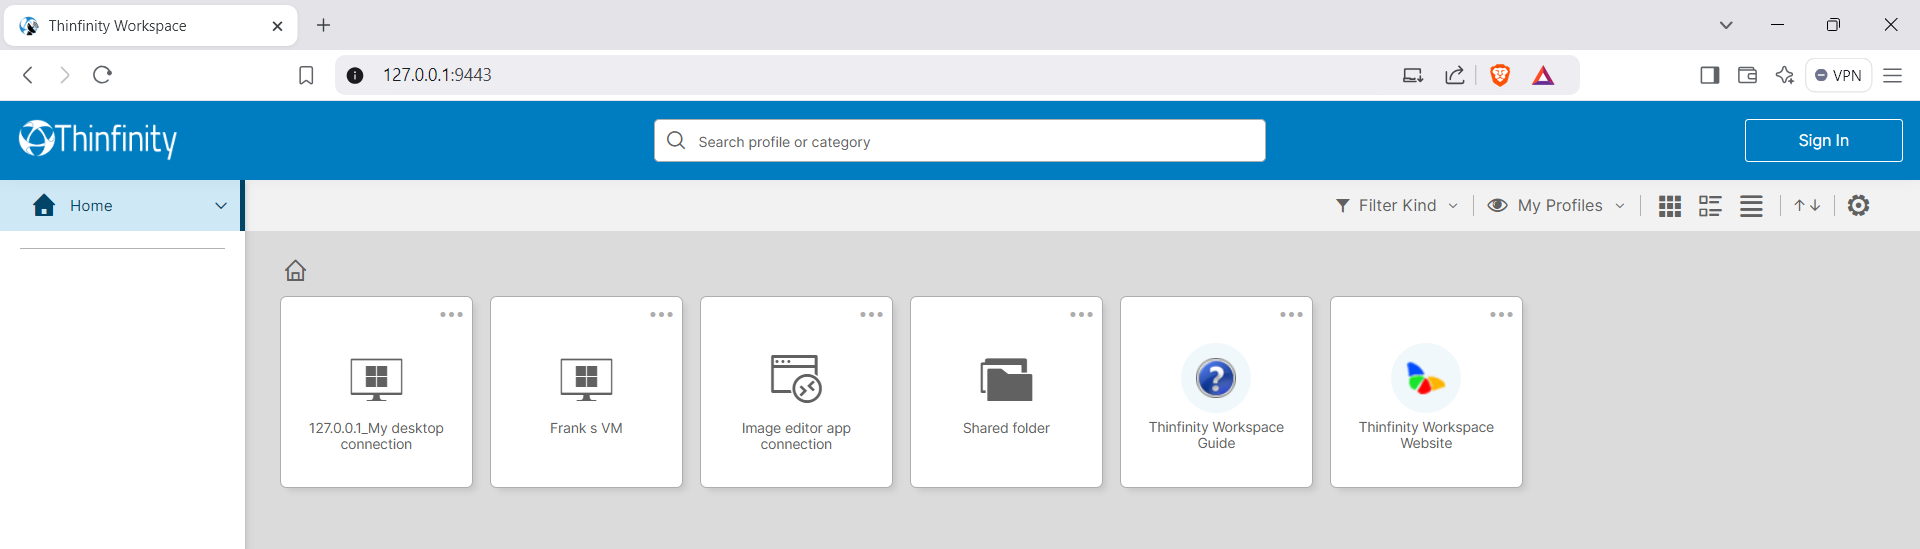Open the Thinfinity Workspace Website icon
Screen dimensions: 1920x549
click(x=1426, y=378)
